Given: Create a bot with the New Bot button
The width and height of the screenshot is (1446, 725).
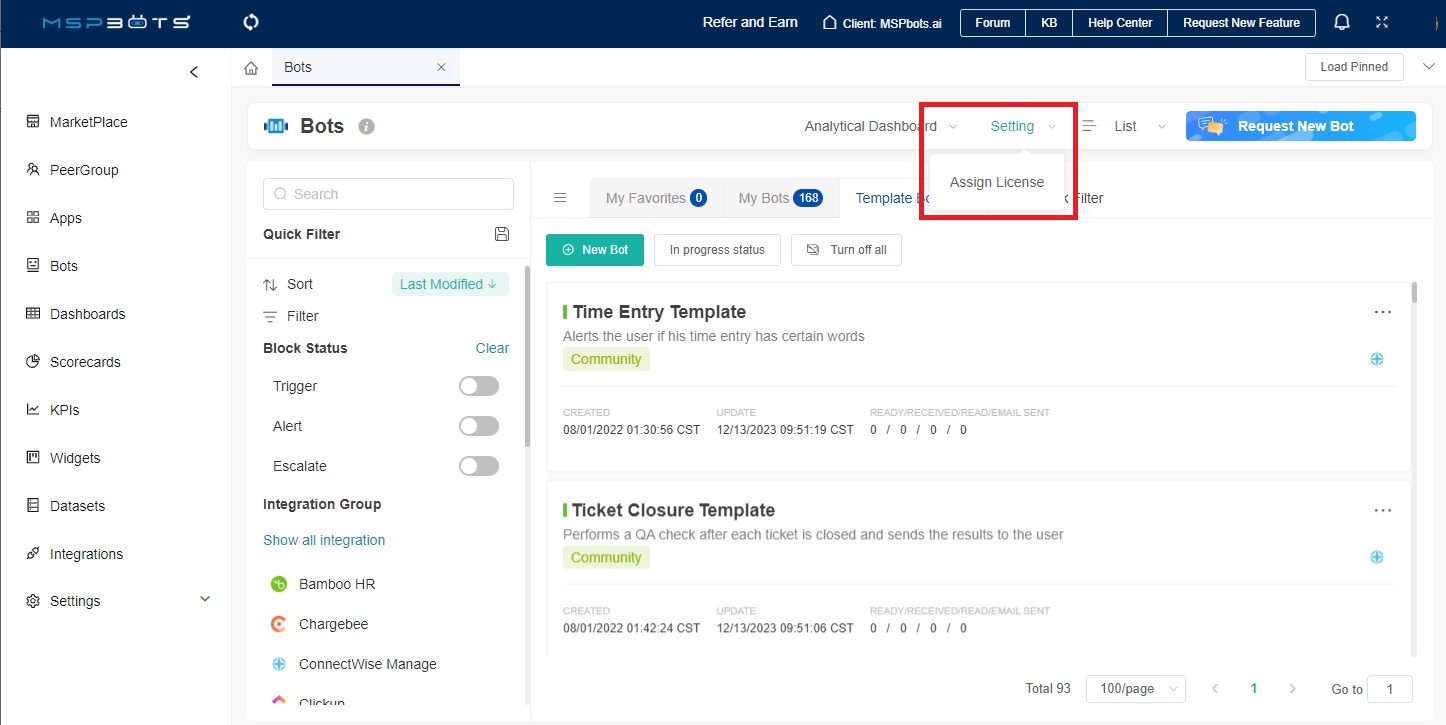Looking at the screenshot, I should [x=595, y=249].
